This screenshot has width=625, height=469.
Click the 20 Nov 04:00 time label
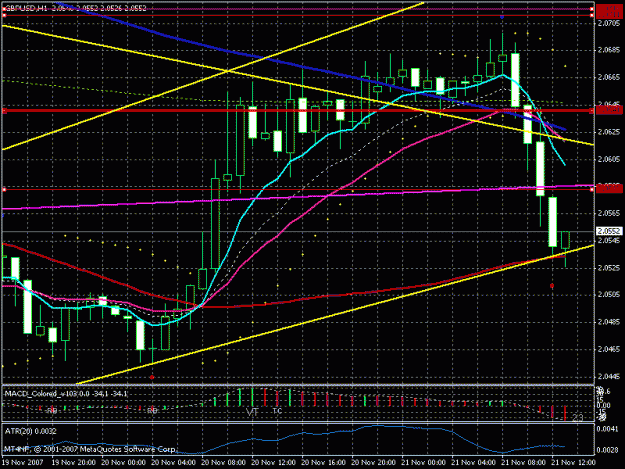pyautogui.click(x=173, y=462)
